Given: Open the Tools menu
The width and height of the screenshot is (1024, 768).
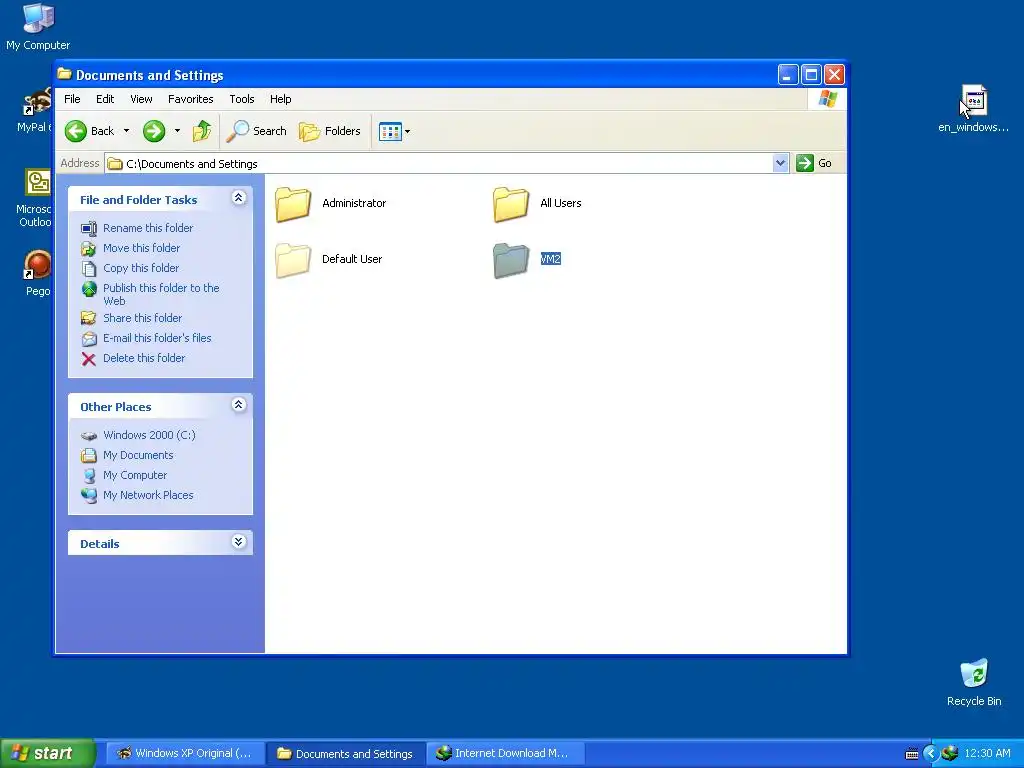Looking at the screenshot, I should [x=242, y=99].
